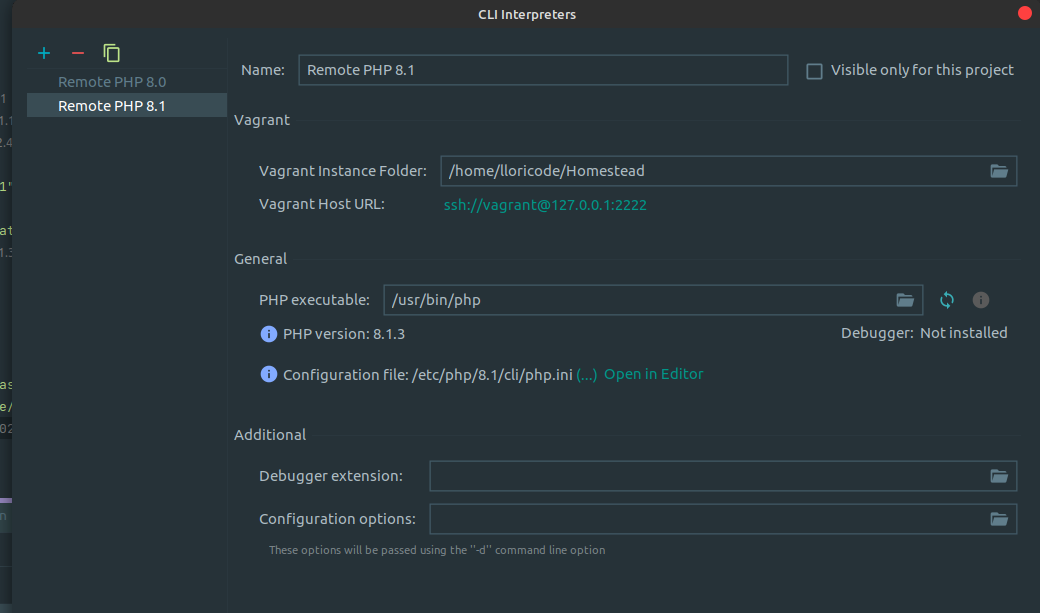The height and width of the screenshot is (613, 1040).
Task: Click the info icon beside the refresh button
Action: pyautogui.click(x=980, y=299)
